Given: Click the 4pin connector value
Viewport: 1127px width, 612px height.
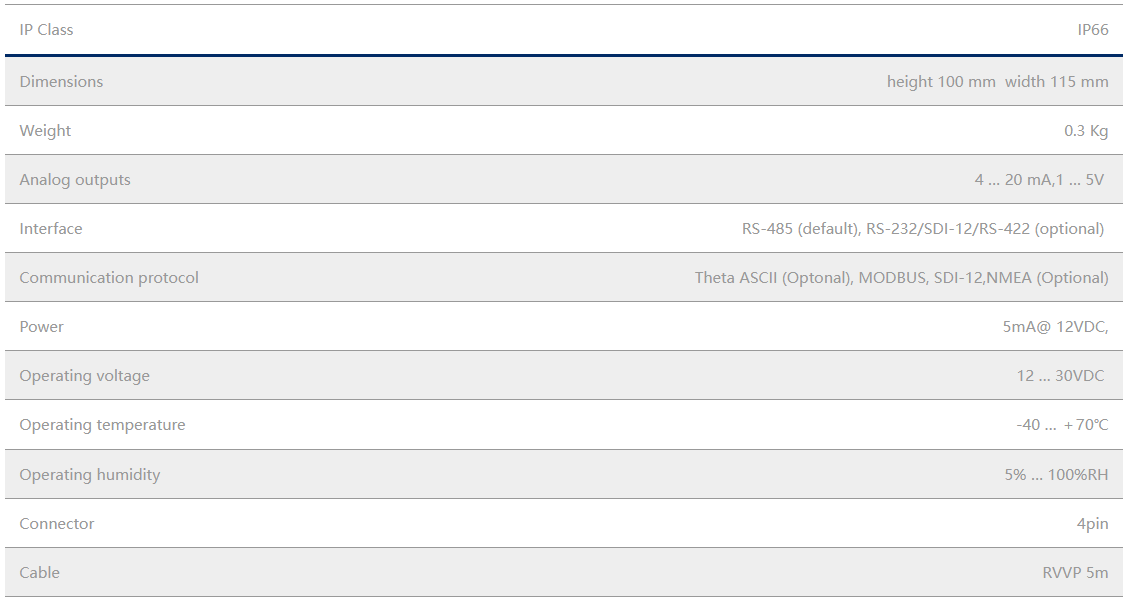Looking at the screenshot, I should pos(1092,524).
